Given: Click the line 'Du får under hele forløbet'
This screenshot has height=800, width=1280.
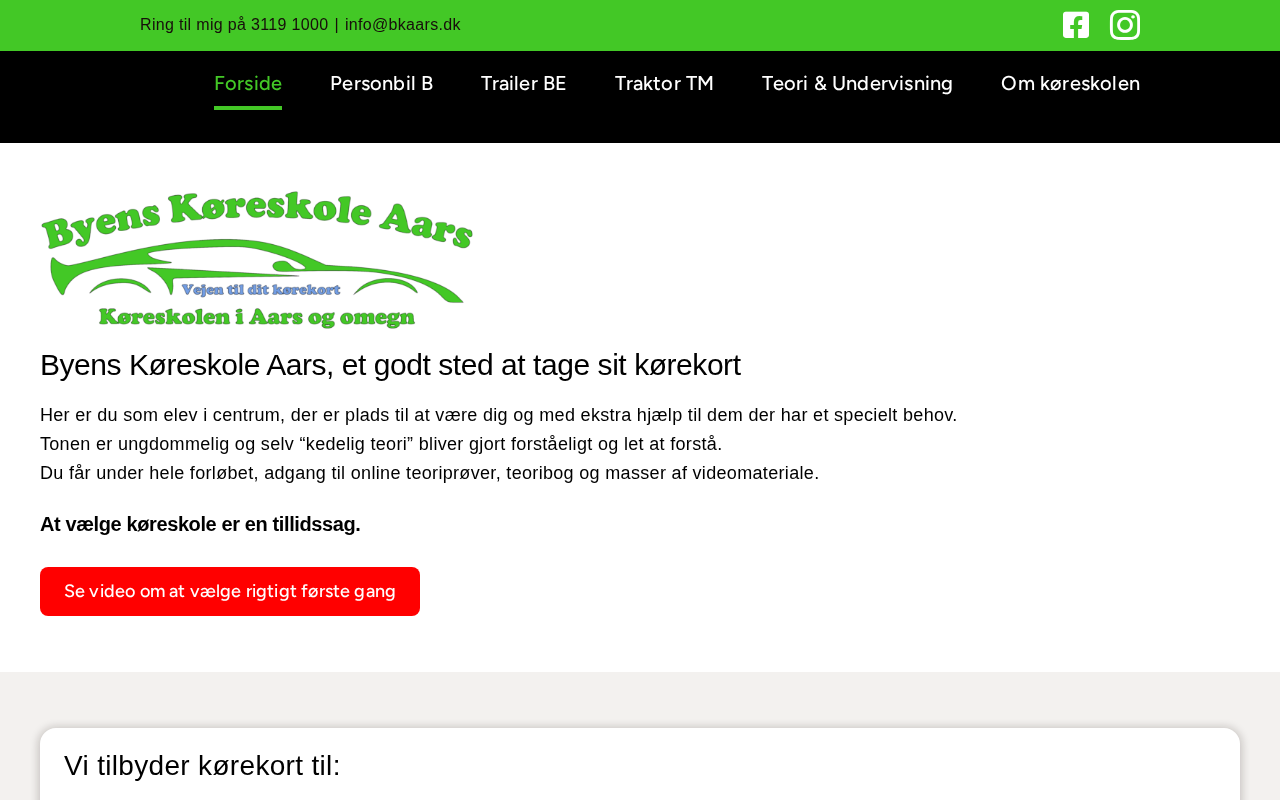Looking at the screenshot, I should coord(429,473).
